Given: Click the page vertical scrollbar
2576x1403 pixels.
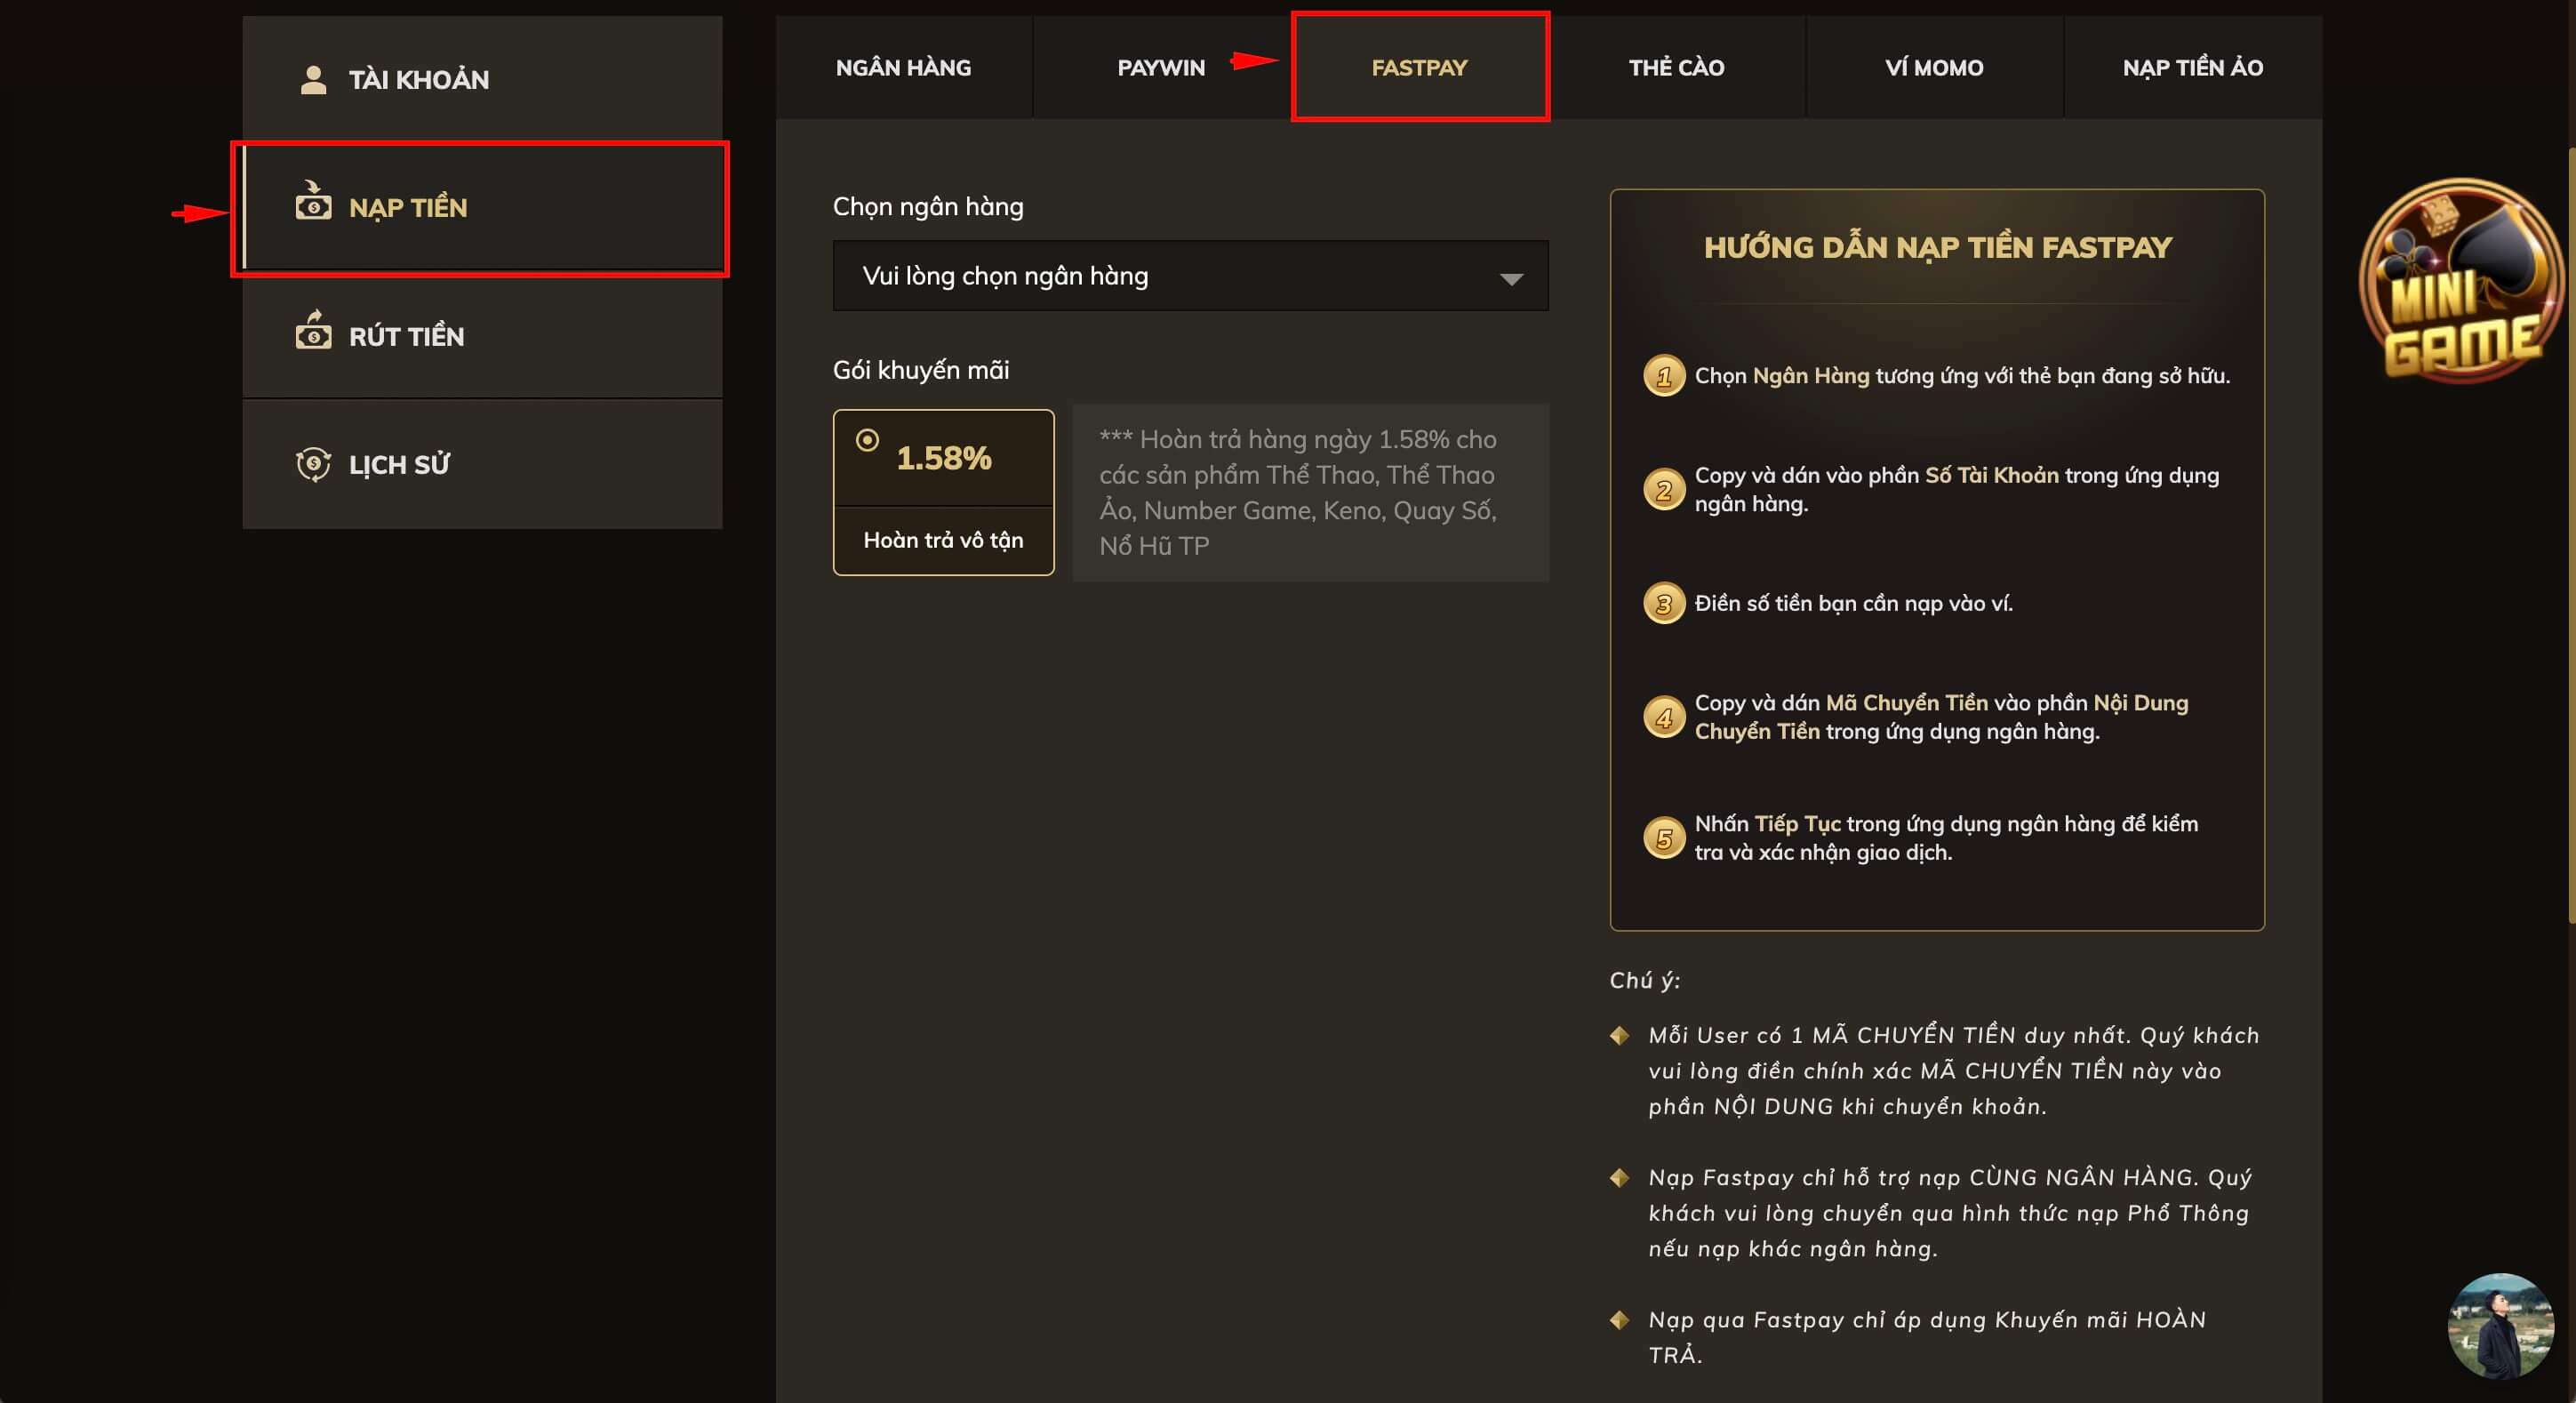Looking at the screenshot, I should point(2572,535).
